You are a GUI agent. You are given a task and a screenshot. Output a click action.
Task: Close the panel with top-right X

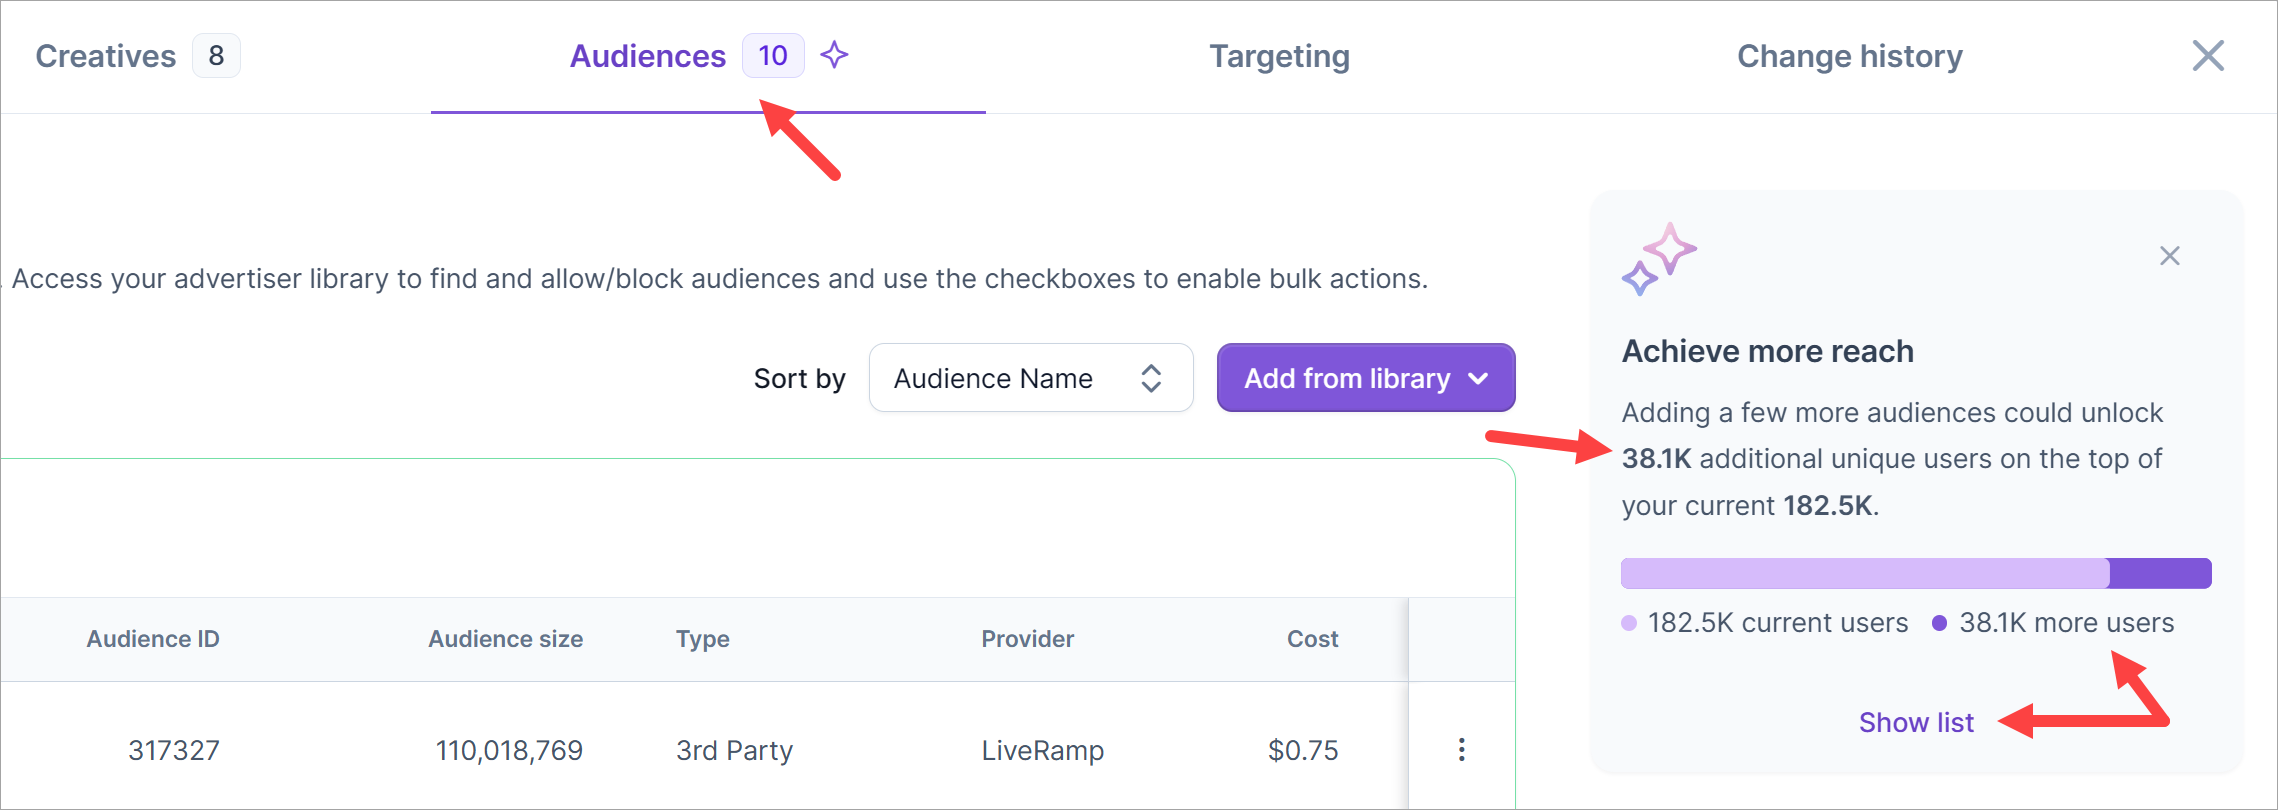(2207, 56)
